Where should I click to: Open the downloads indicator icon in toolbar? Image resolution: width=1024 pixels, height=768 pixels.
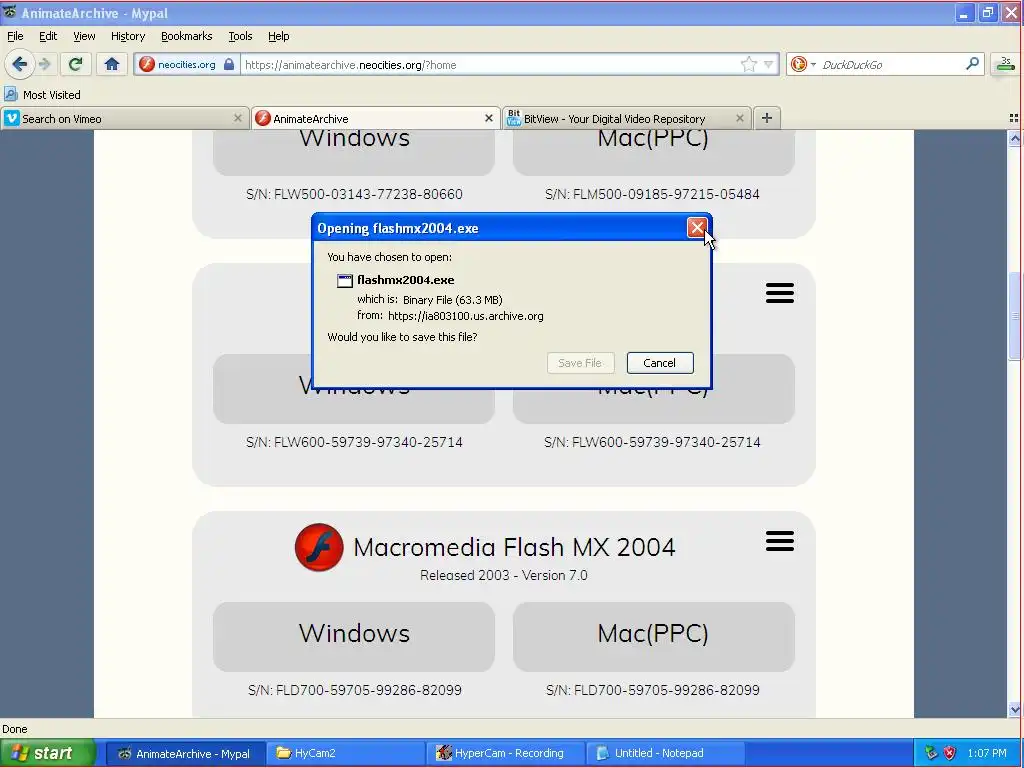(x=1006, y=64)
